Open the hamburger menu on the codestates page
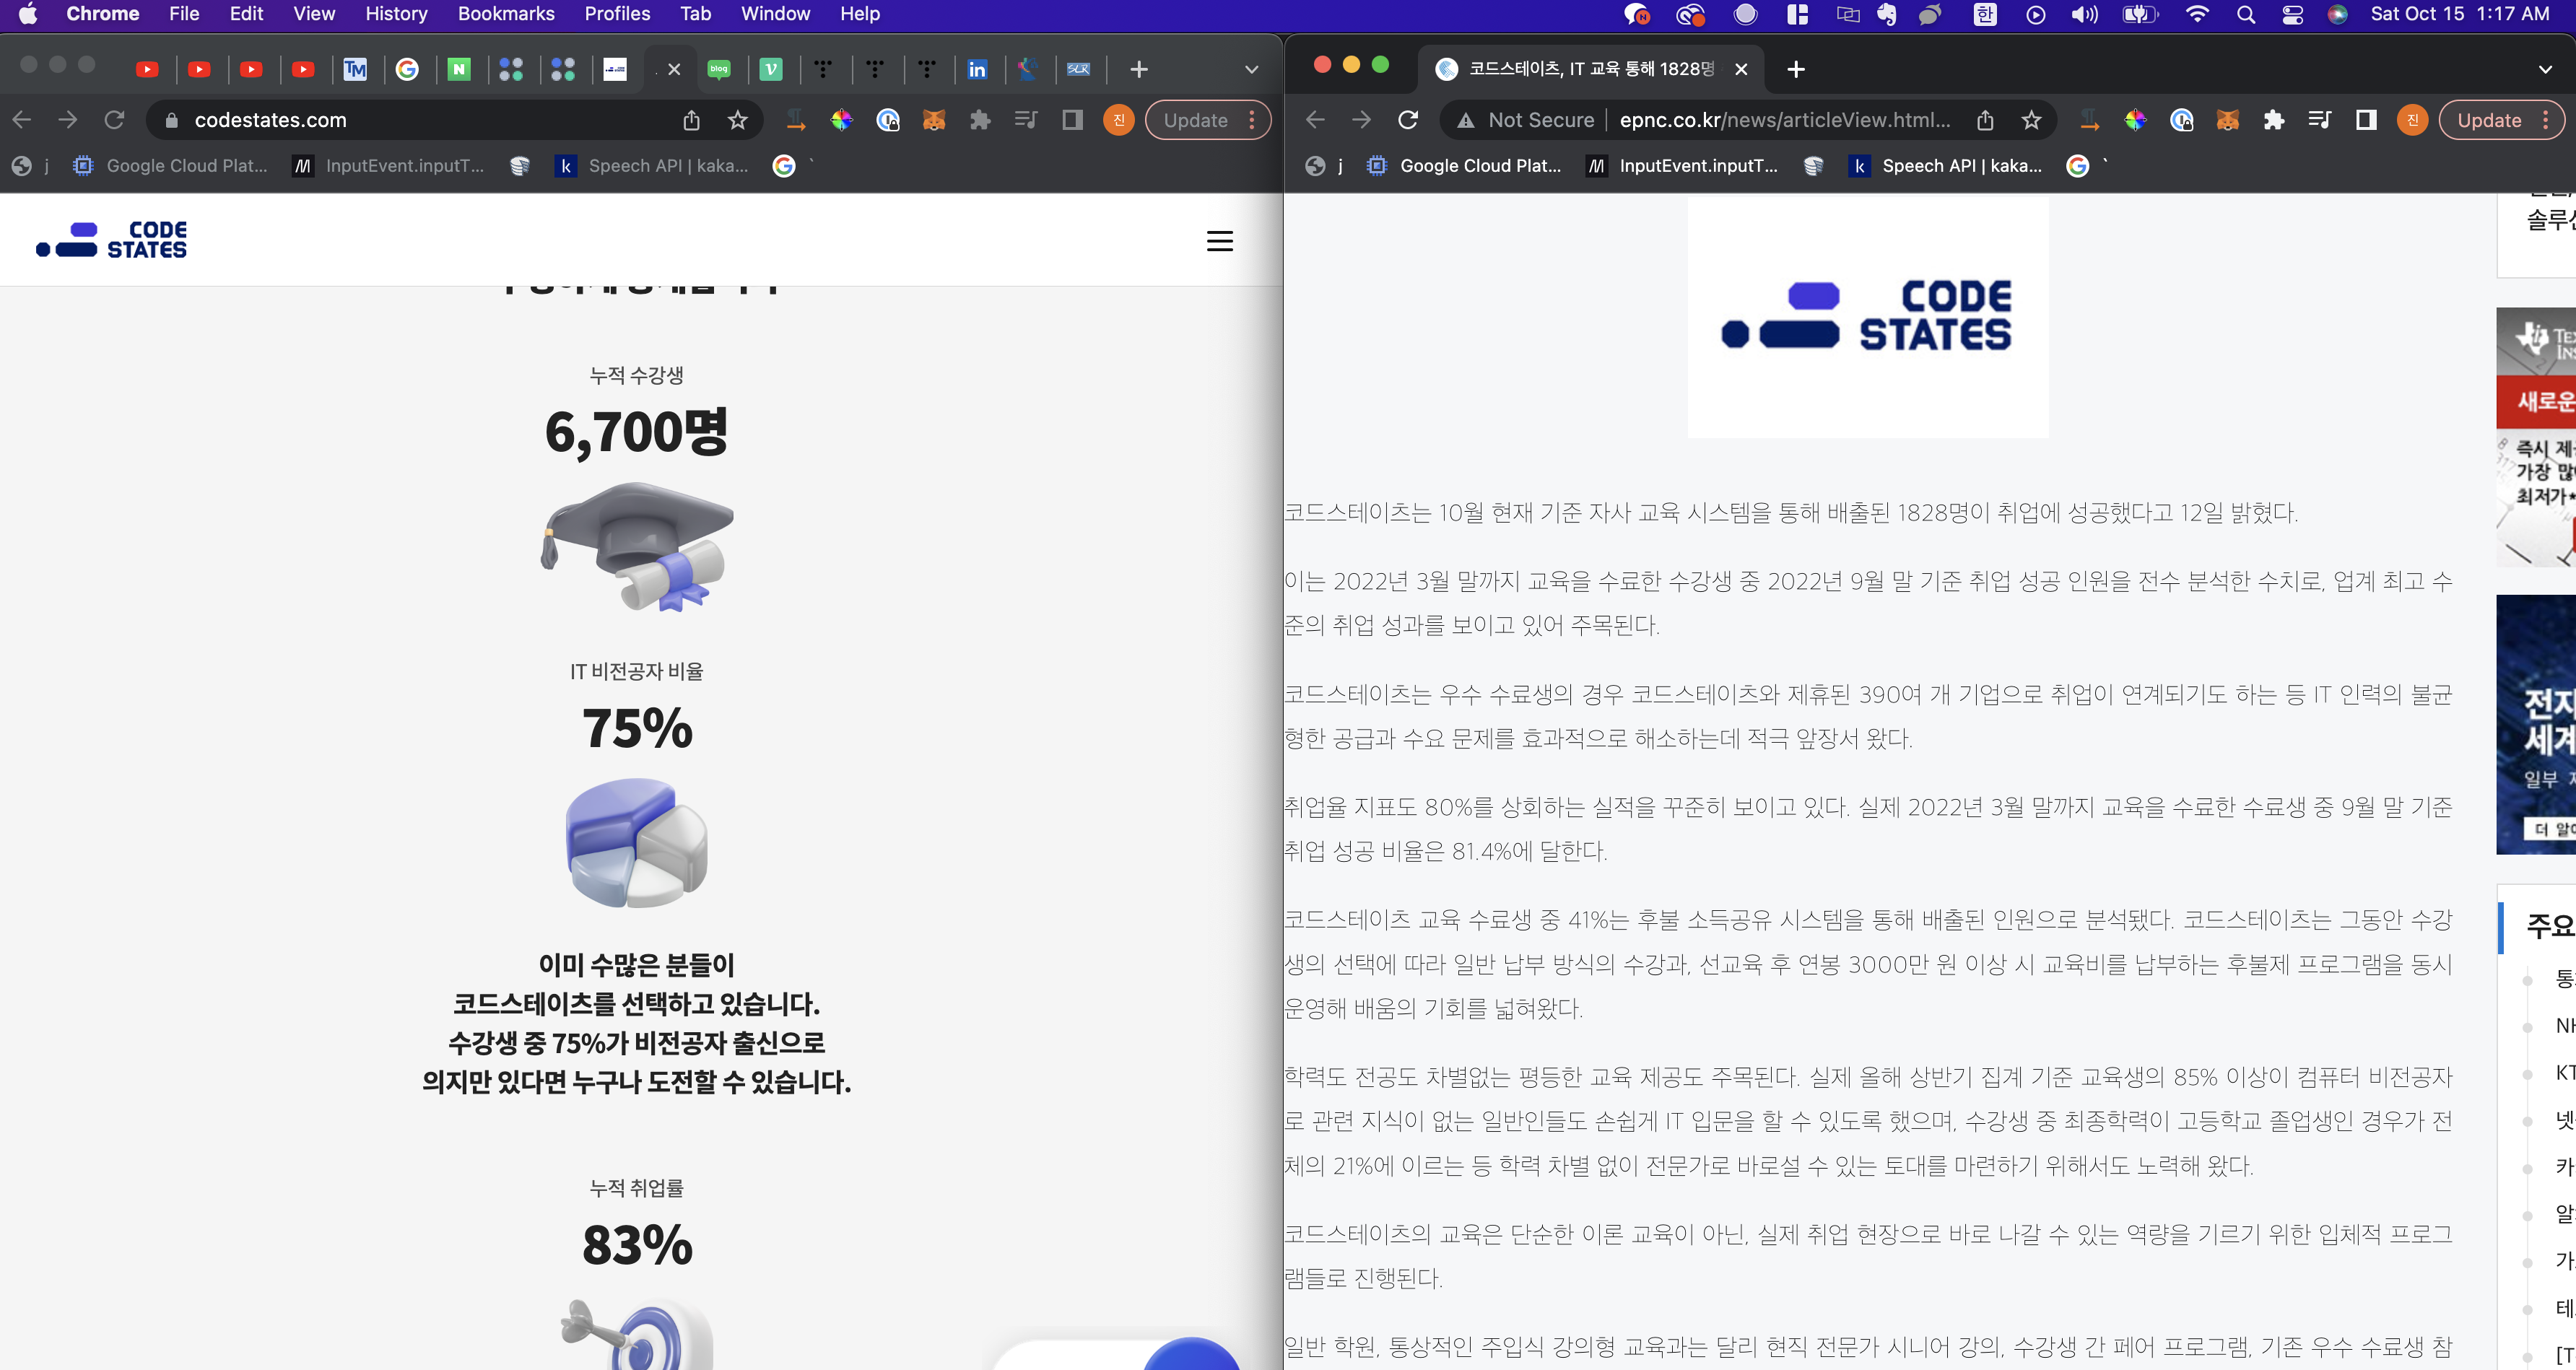This screenshot has width=2576, height=1370. point(1219,241)
